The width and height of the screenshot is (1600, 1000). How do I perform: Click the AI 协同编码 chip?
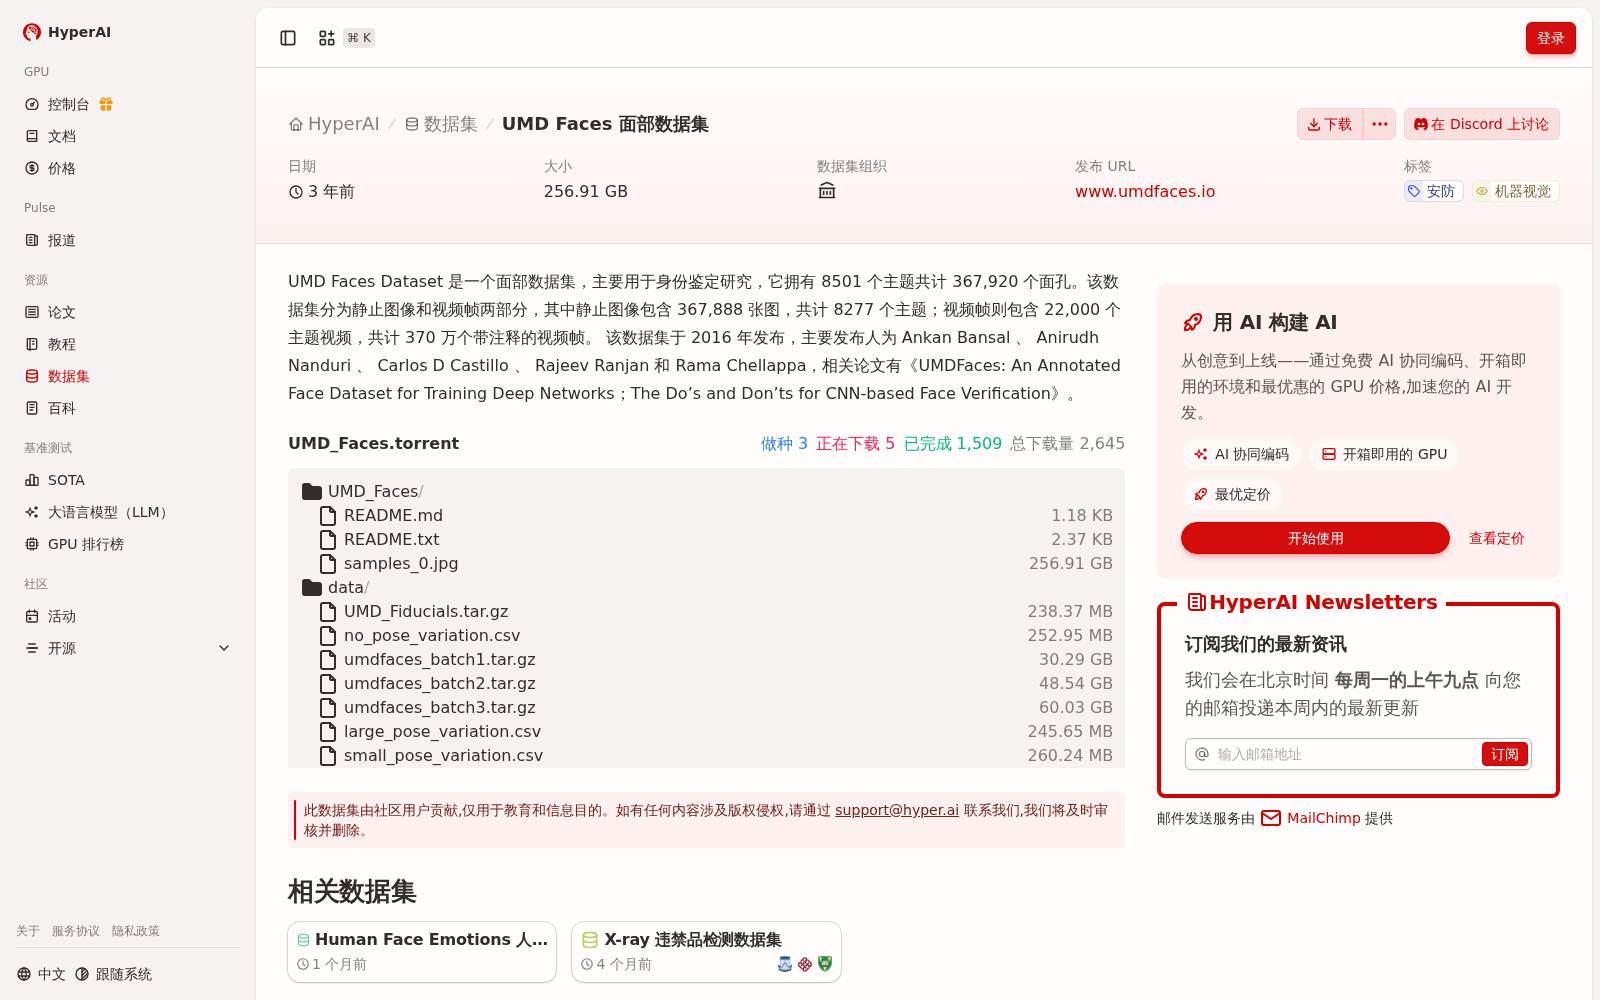click(1241, 454)
